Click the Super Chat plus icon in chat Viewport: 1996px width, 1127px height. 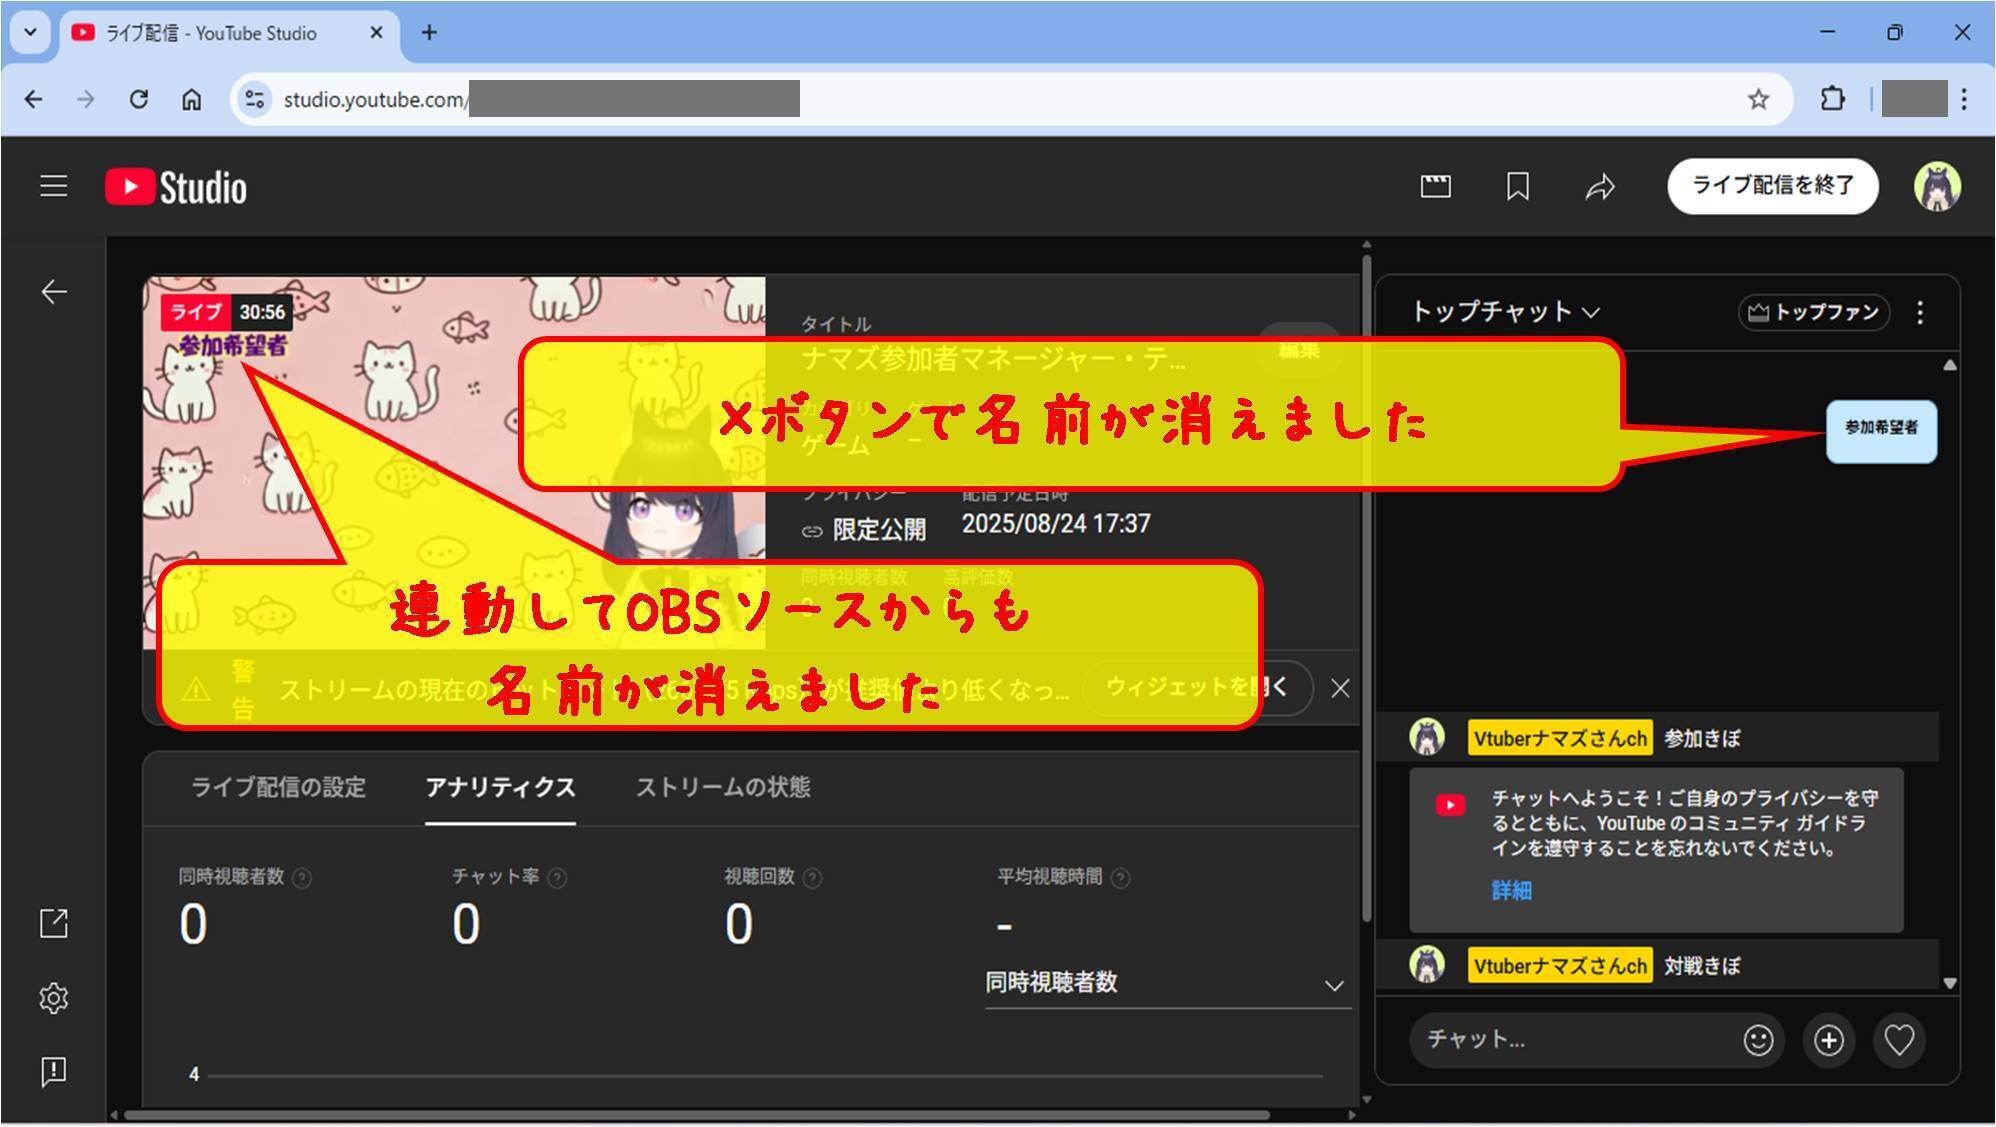click(1829, 1040)
